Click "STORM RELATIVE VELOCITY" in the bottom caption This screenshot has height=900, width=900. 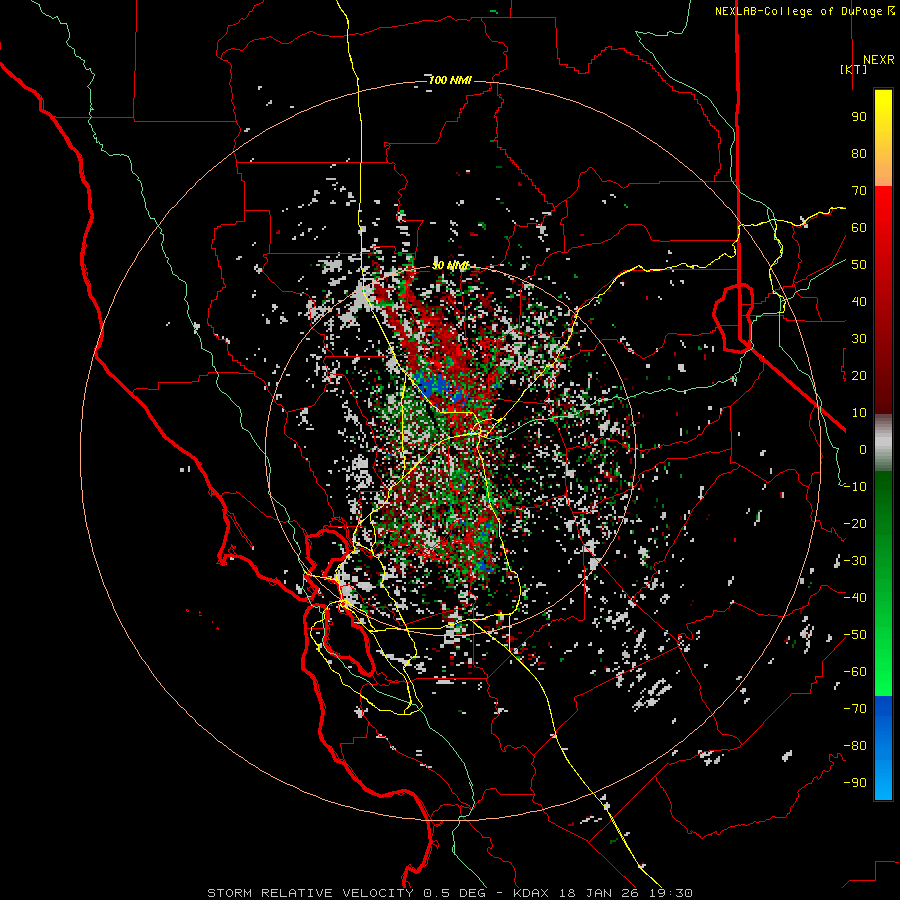[310, 893]
